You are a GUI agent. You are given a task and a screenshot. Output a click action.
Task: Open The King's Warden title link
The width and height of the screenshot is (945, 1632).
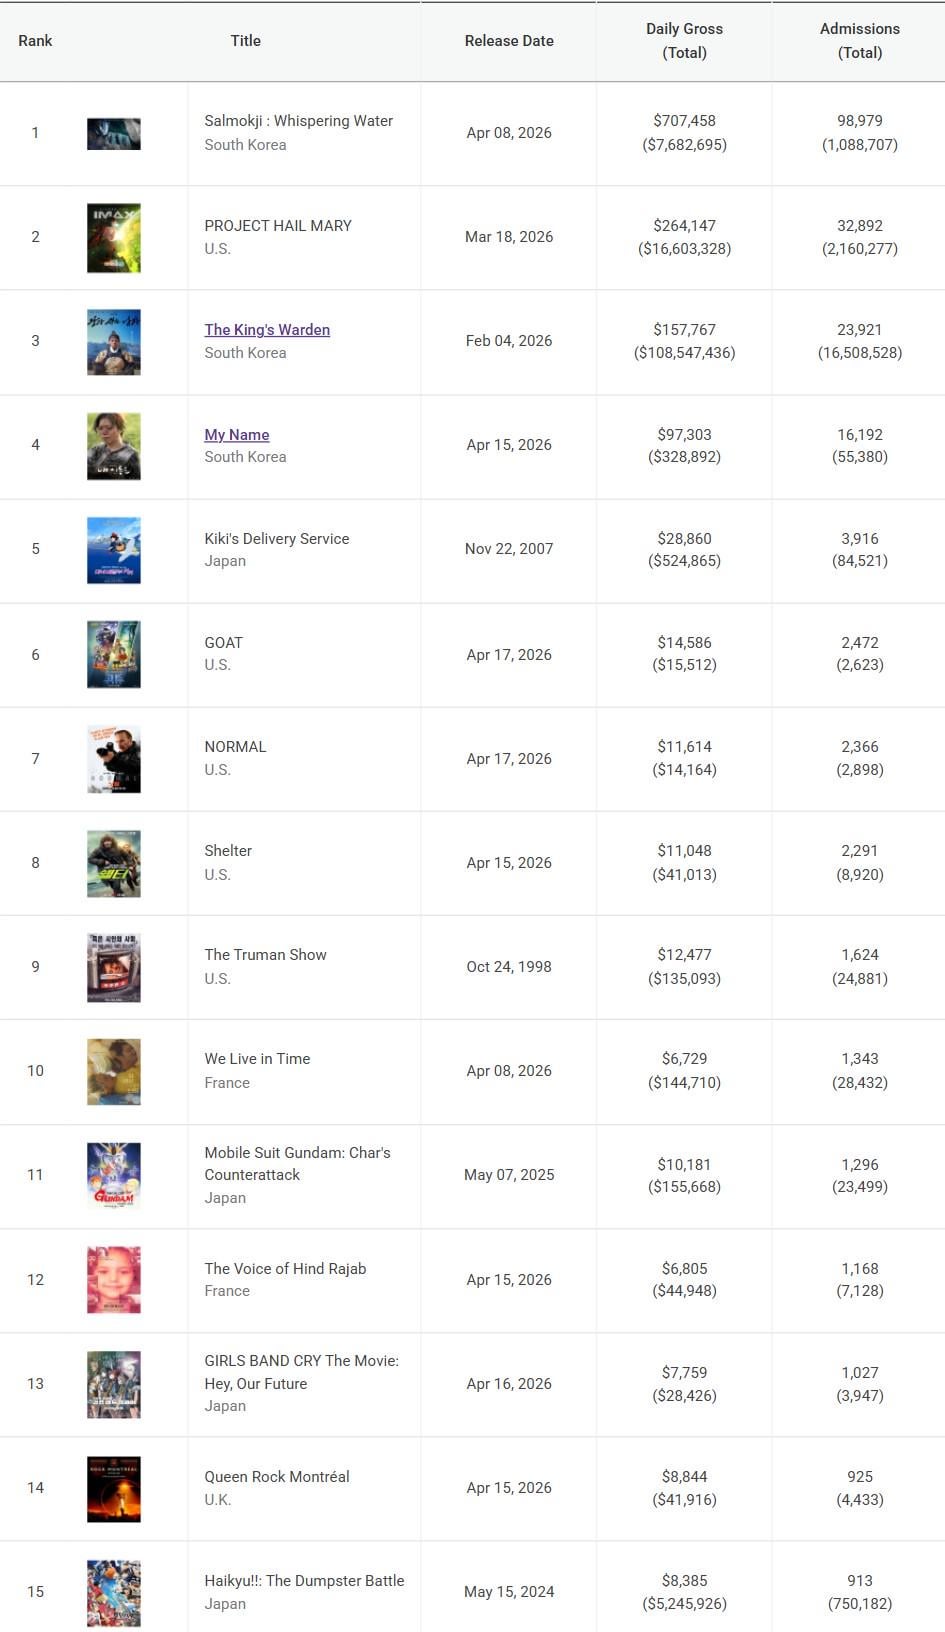(267, 330)
